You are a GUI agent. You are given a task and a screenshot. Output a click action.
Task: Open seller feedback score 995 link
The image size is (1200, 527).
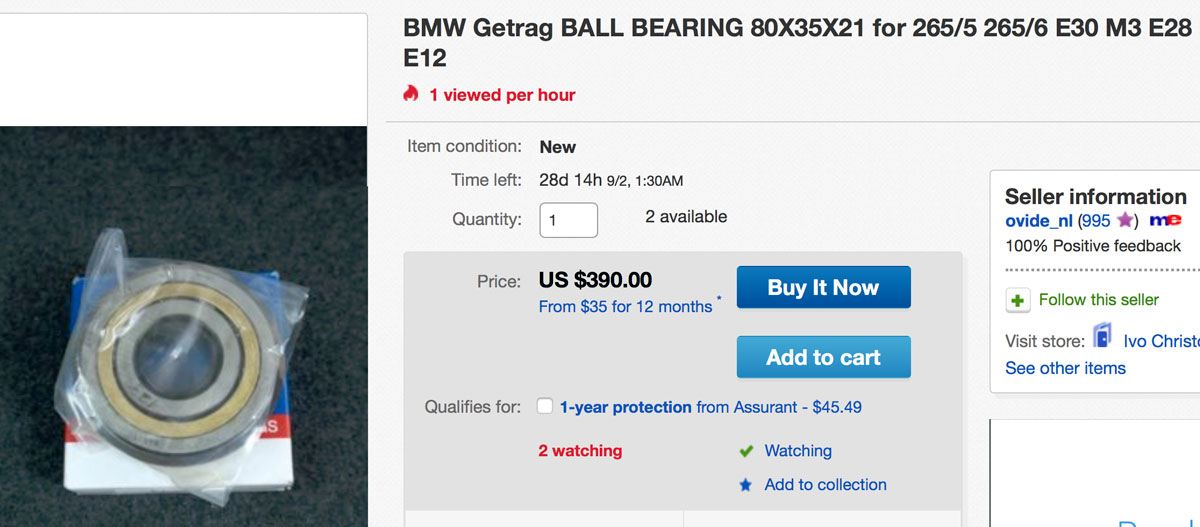[1095, 220]
